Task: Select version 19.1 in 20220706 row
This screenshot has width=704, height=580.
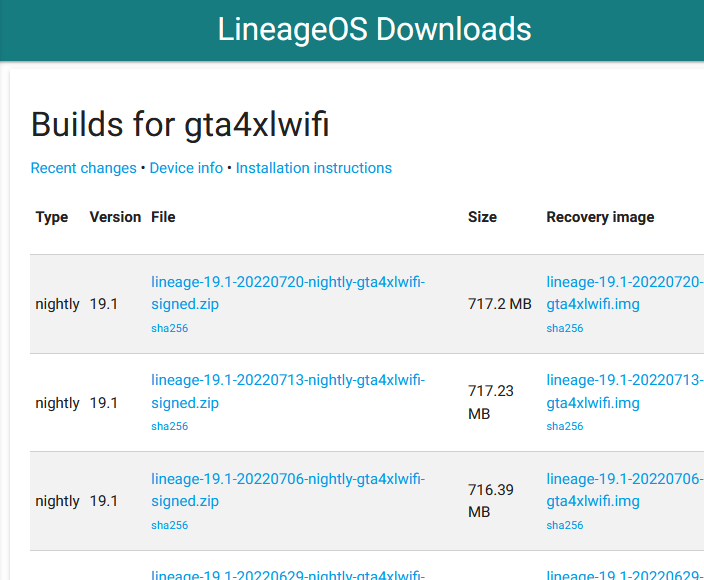Action: tap(104, 501)
